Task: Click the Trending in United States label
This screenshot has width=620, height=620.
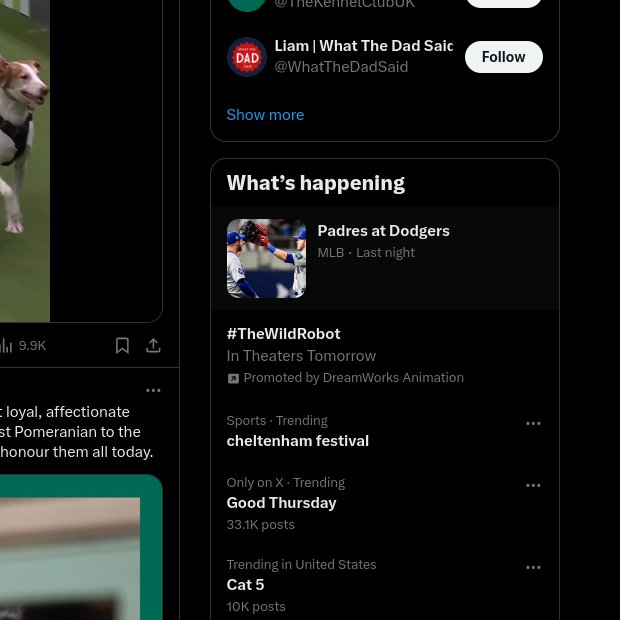Action: pos(301,565)
